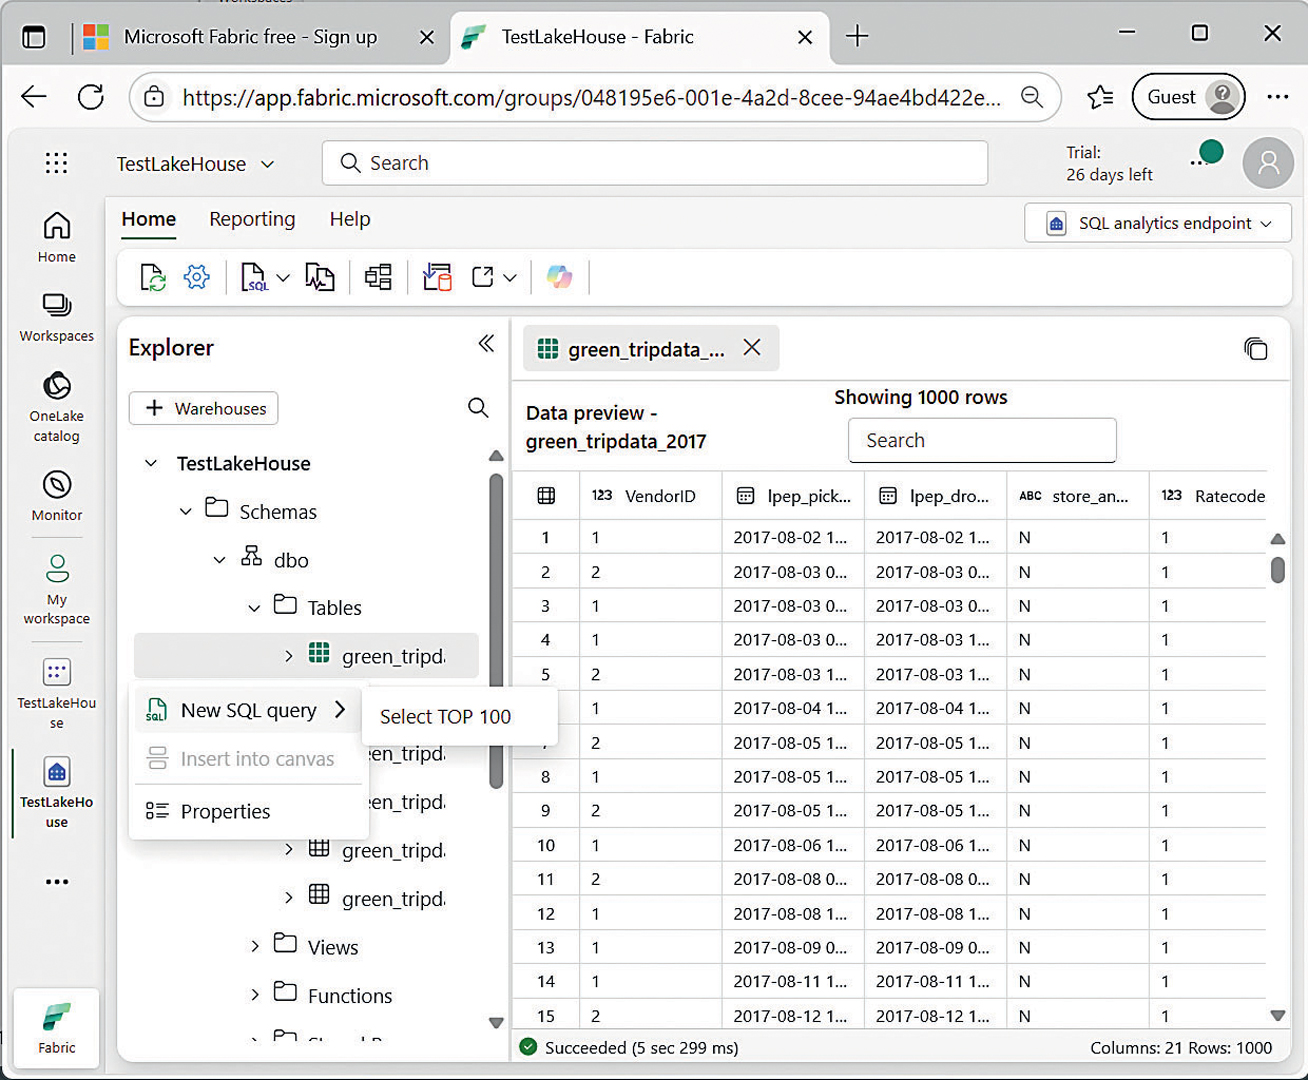This screenshot has width=1308, height=1080.
Task: Click row number 10 in data grid
Action: coord(546,845)
